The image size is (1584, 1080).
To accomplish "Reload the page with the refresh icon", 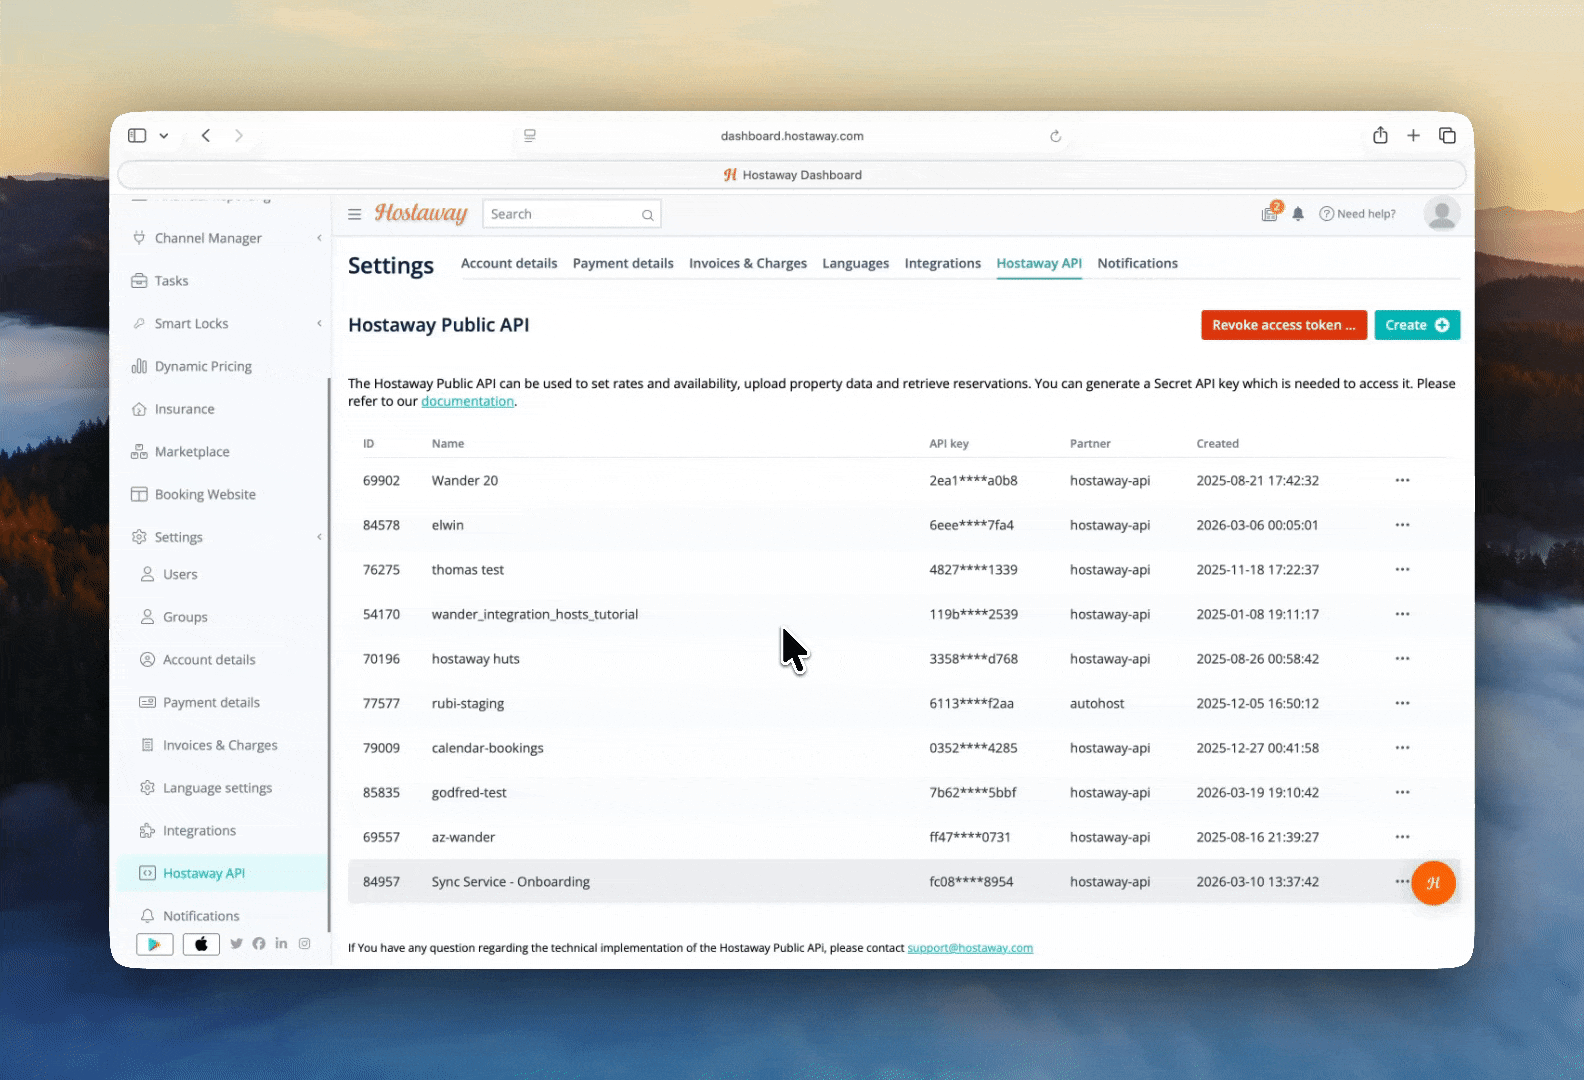I will coord(1055,136).
